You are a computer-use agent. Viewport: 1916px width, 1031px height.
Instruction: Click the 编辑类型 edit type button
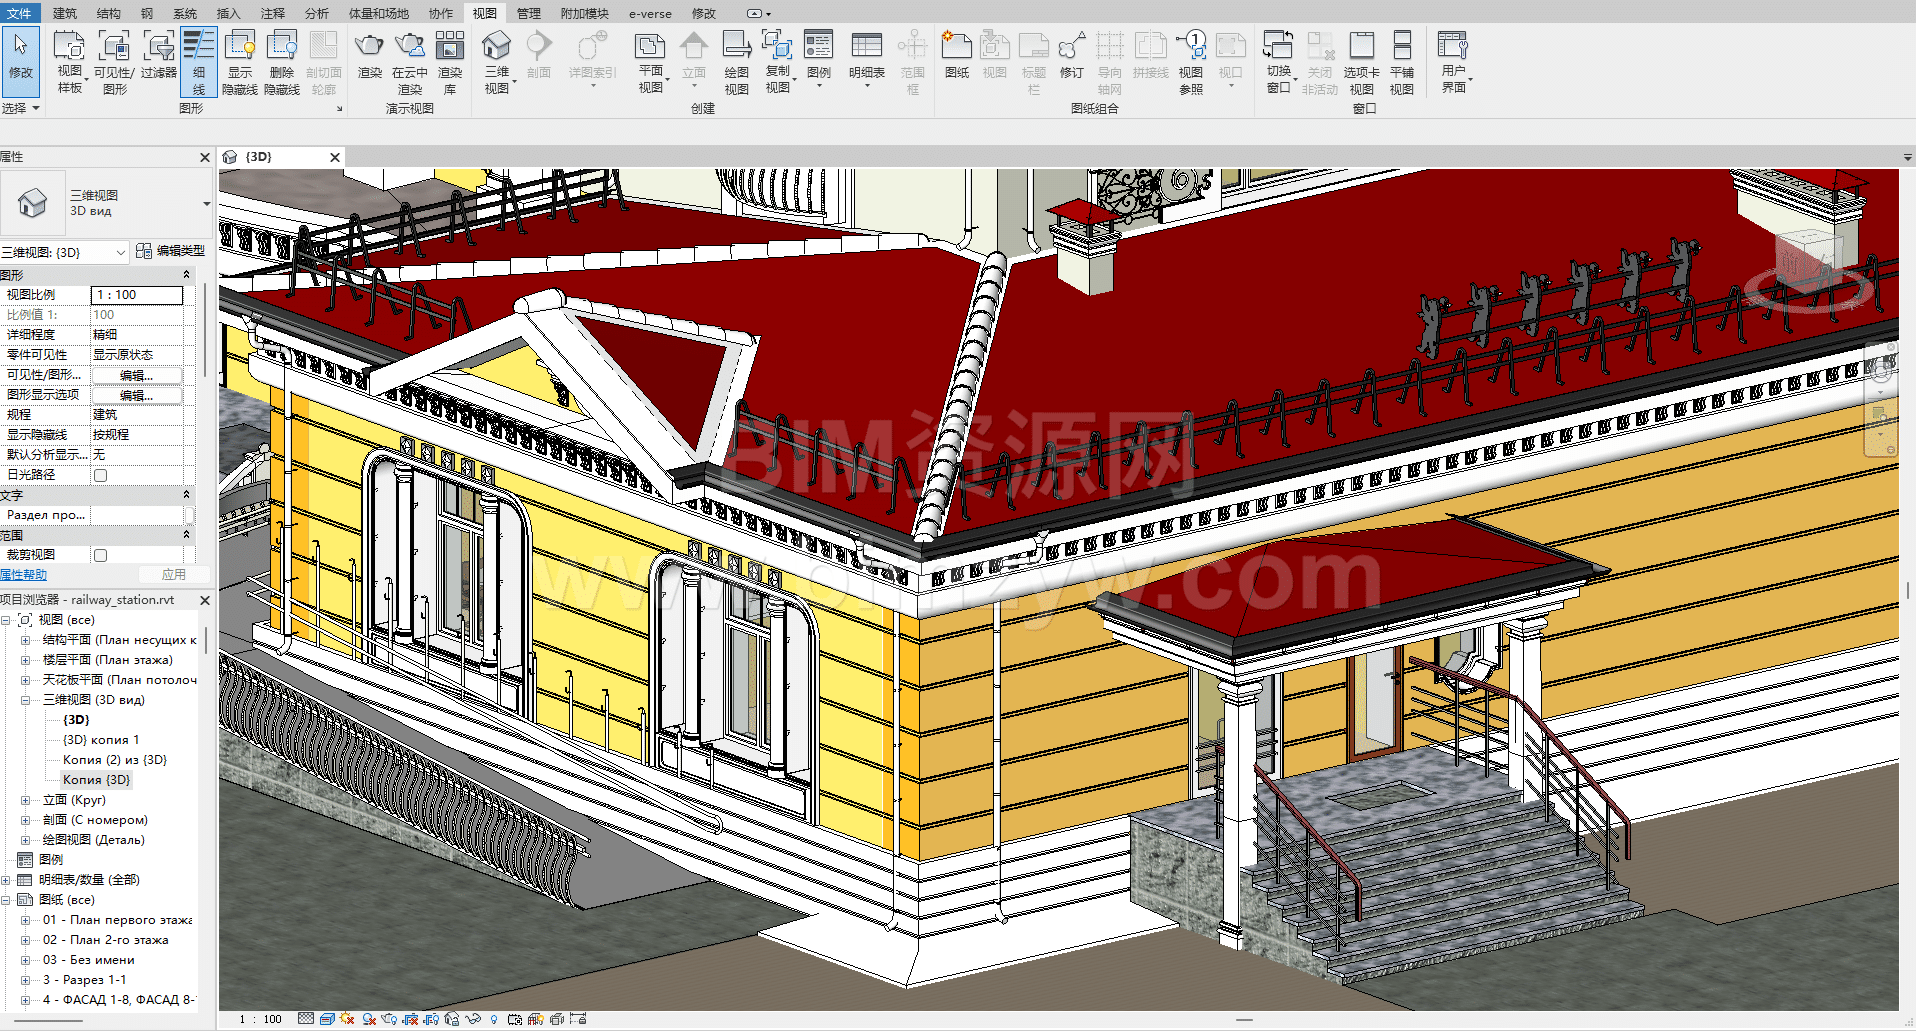[x=171, y=251]
